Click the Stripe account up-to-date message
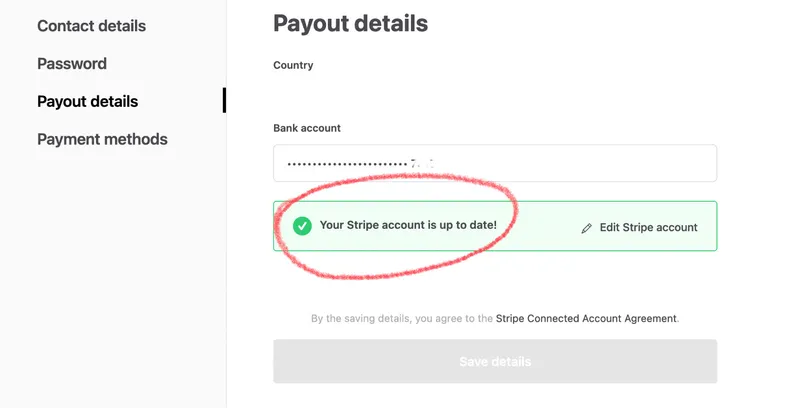The height and width of the screenshot is (408, 800). 408,225
